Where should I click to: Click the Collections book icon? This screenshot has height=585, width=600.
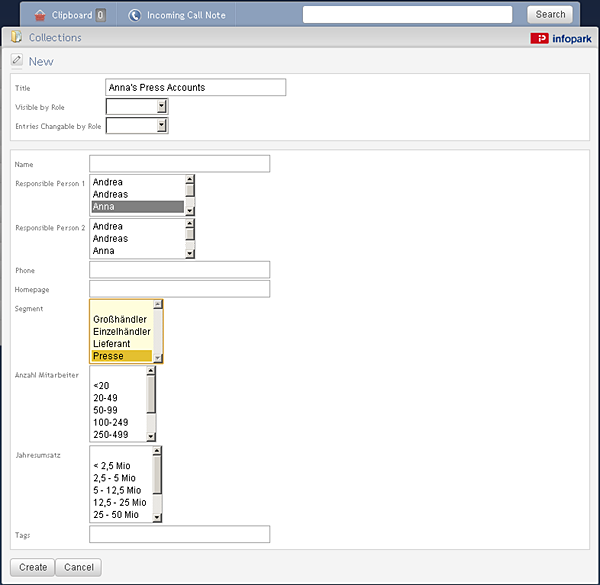click(x=16, y=37)
